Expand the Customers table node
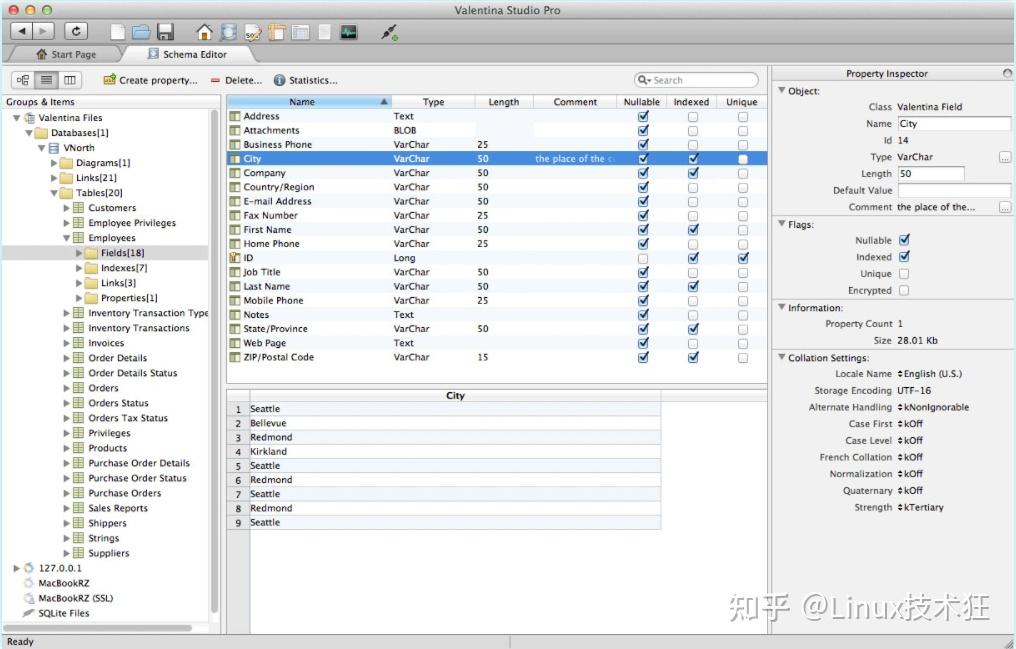Image resolution: width=1016 pixels, height=649 pixels. [x=67, y=208]
